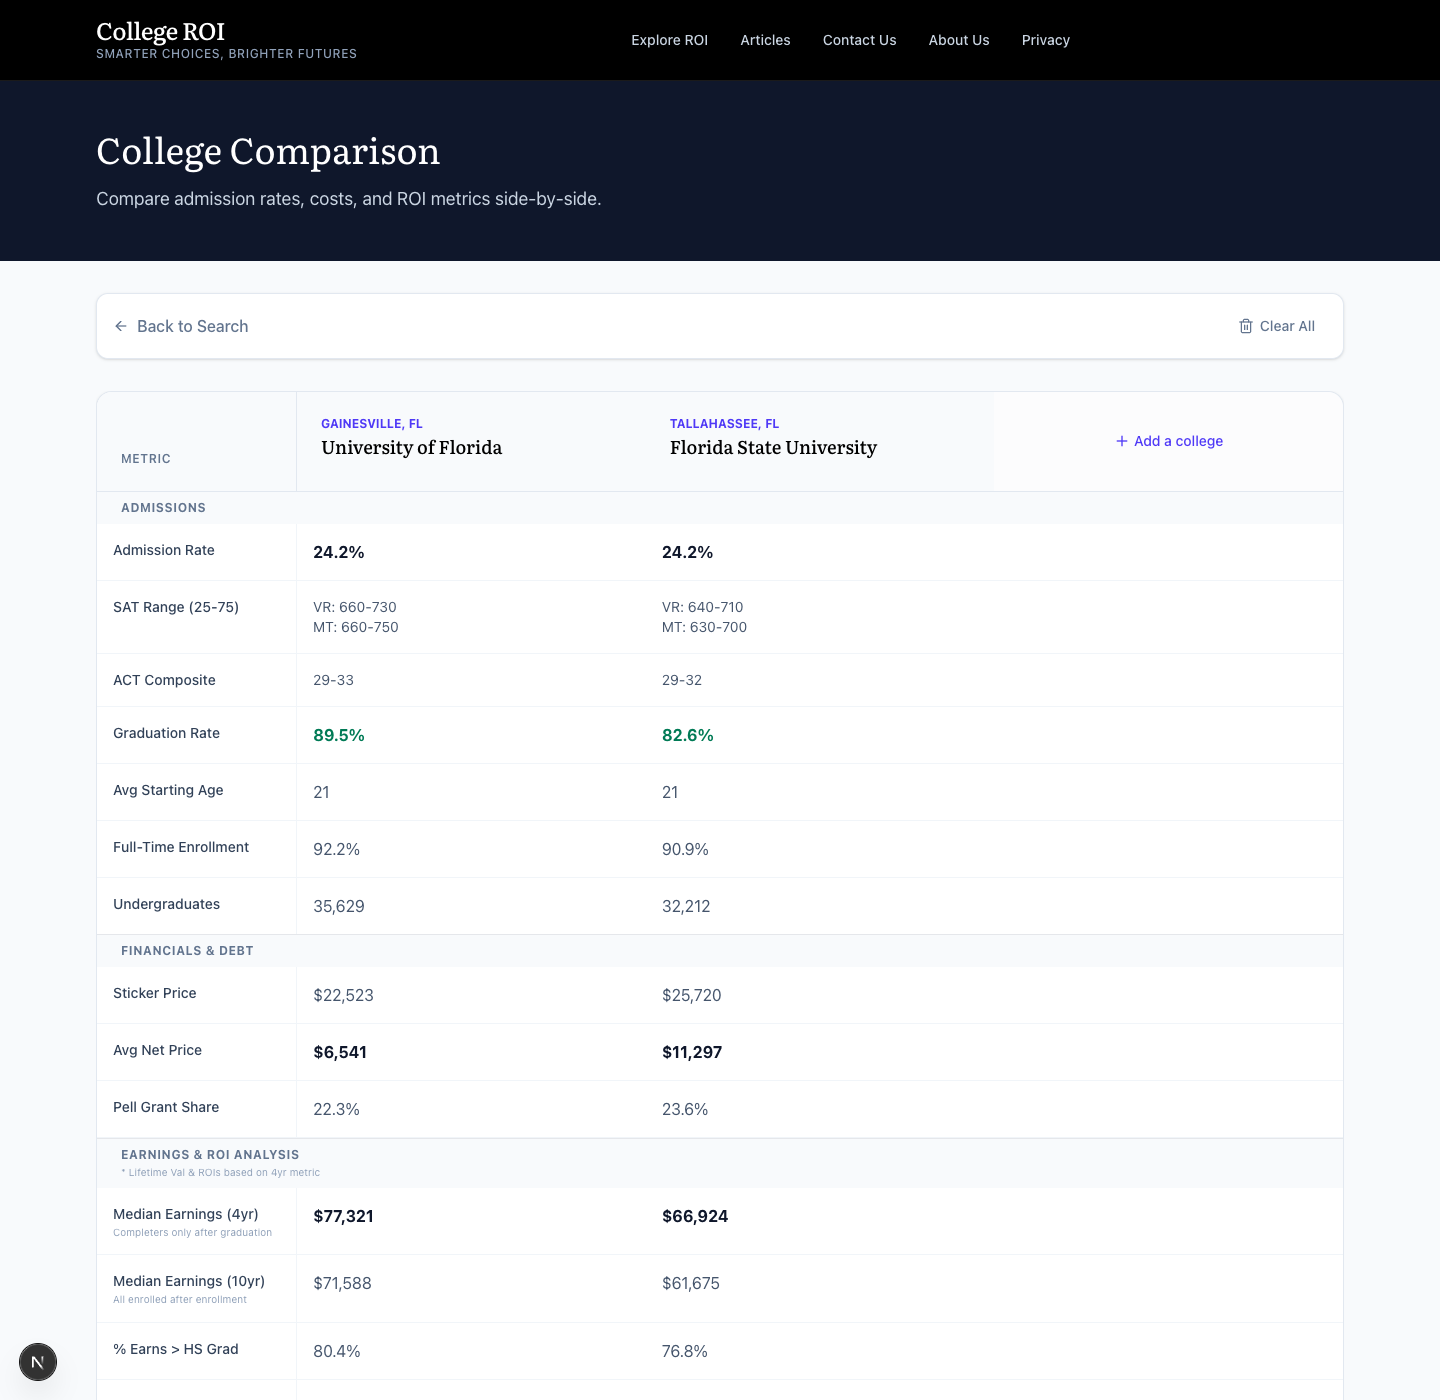Select the SAT value MT: 630-700

pos(704,627)
